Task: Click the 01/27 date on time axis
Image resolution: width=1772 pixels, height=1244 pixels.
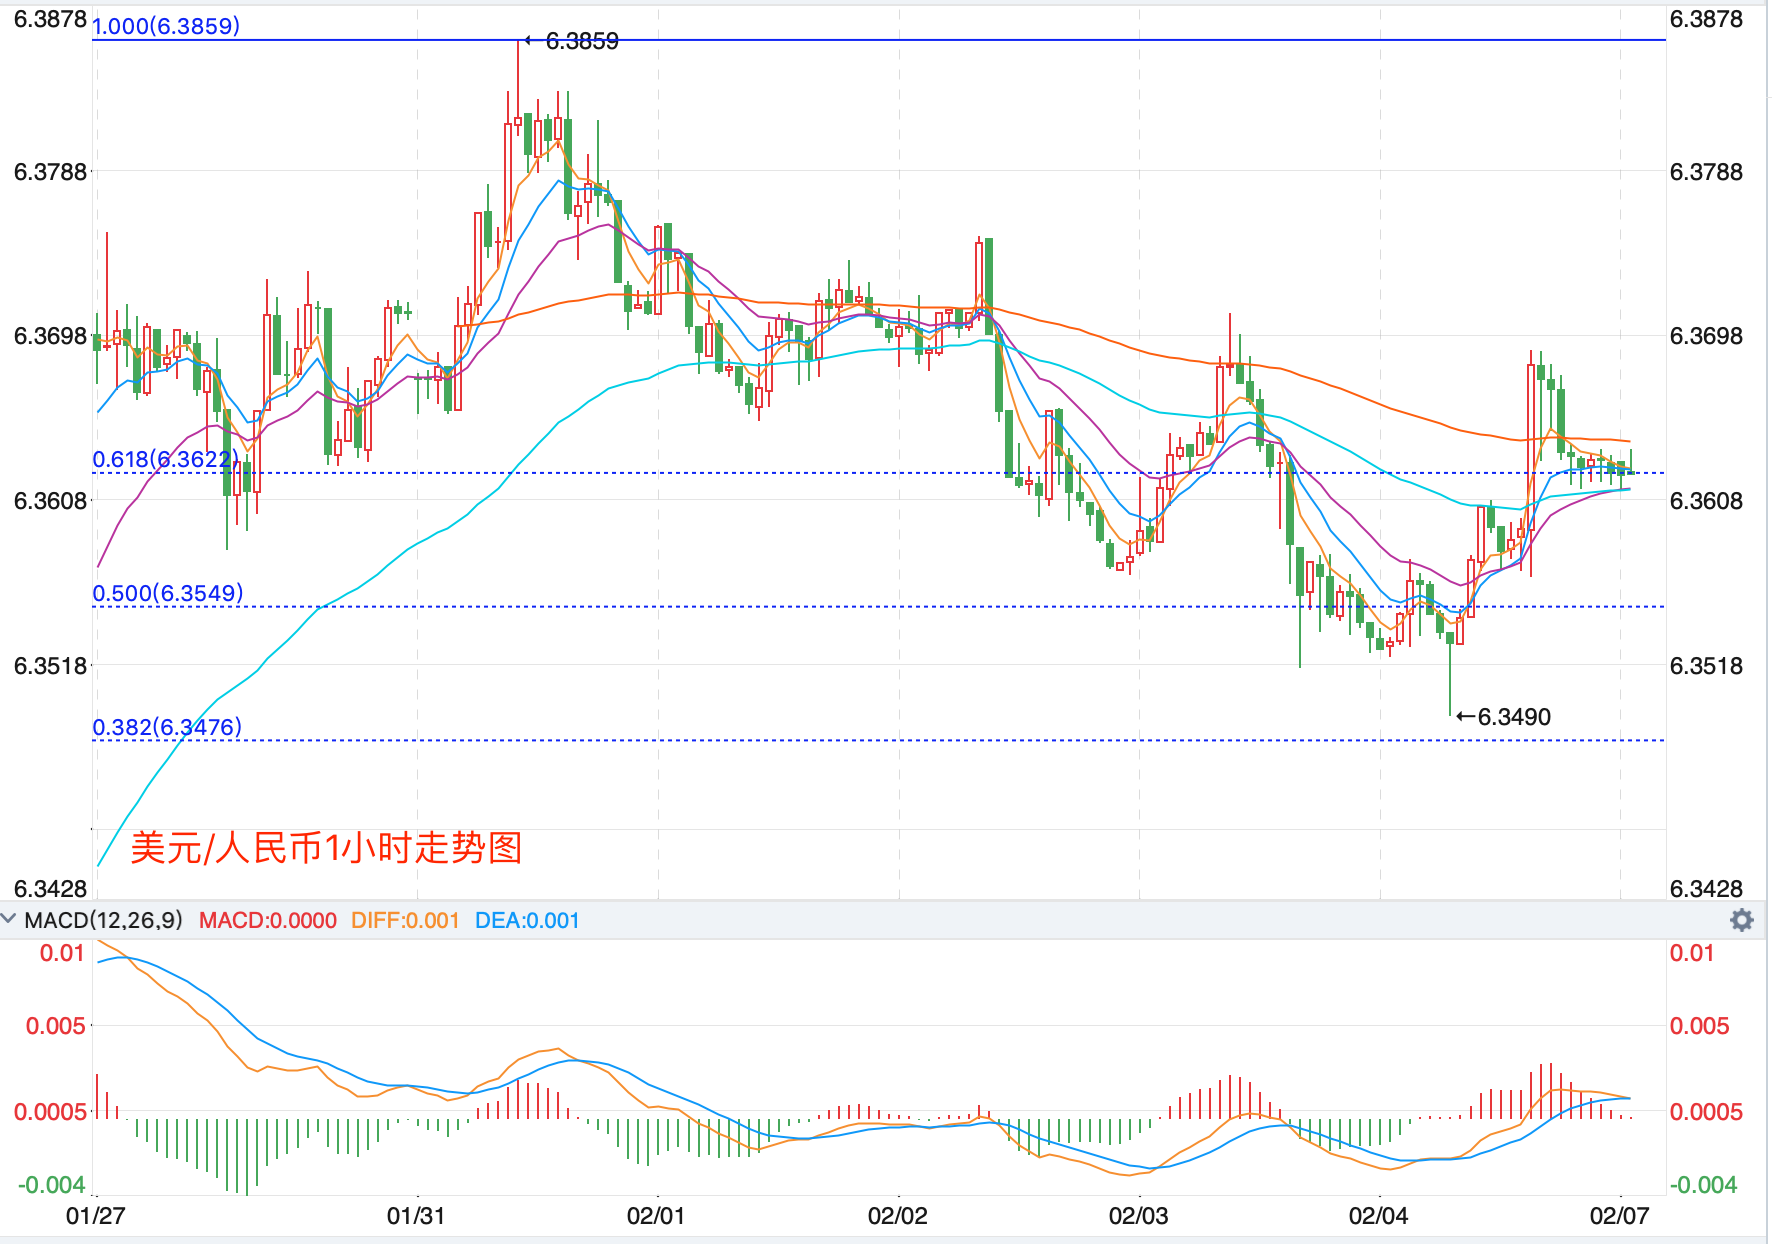Action: click(x=95, y=1216)
